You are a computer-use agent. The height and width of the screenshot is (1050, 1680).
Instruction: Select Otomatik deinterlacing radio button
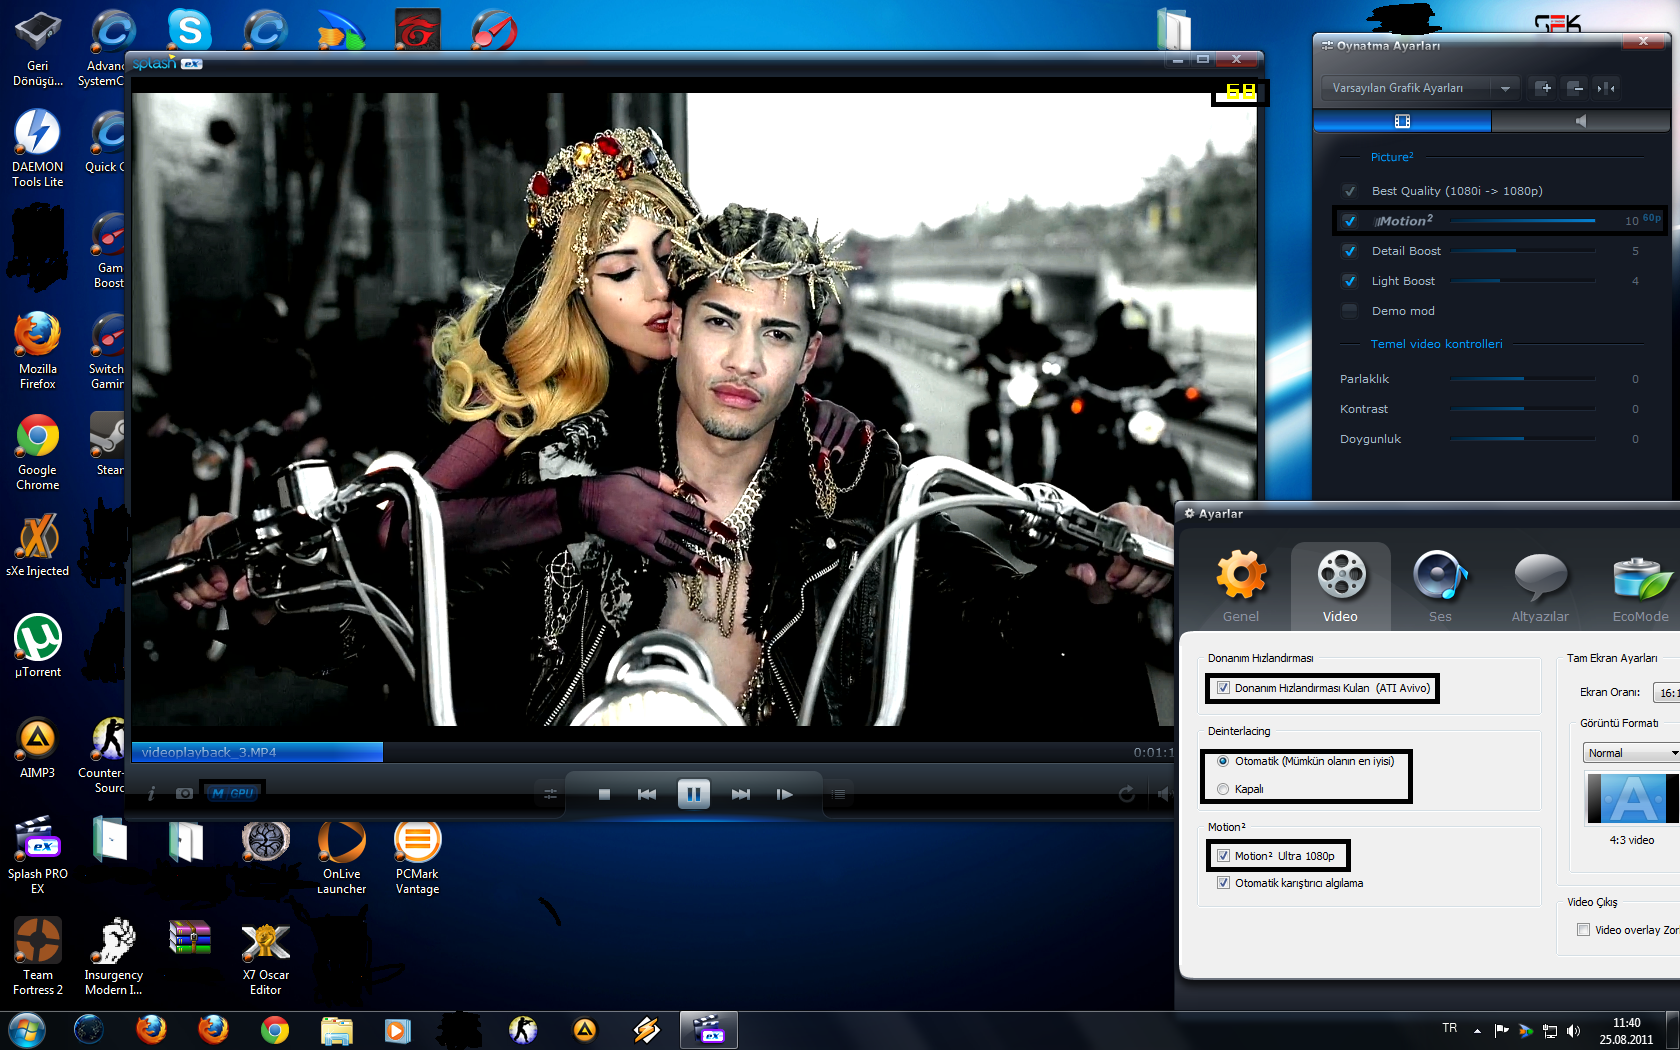1223,761
